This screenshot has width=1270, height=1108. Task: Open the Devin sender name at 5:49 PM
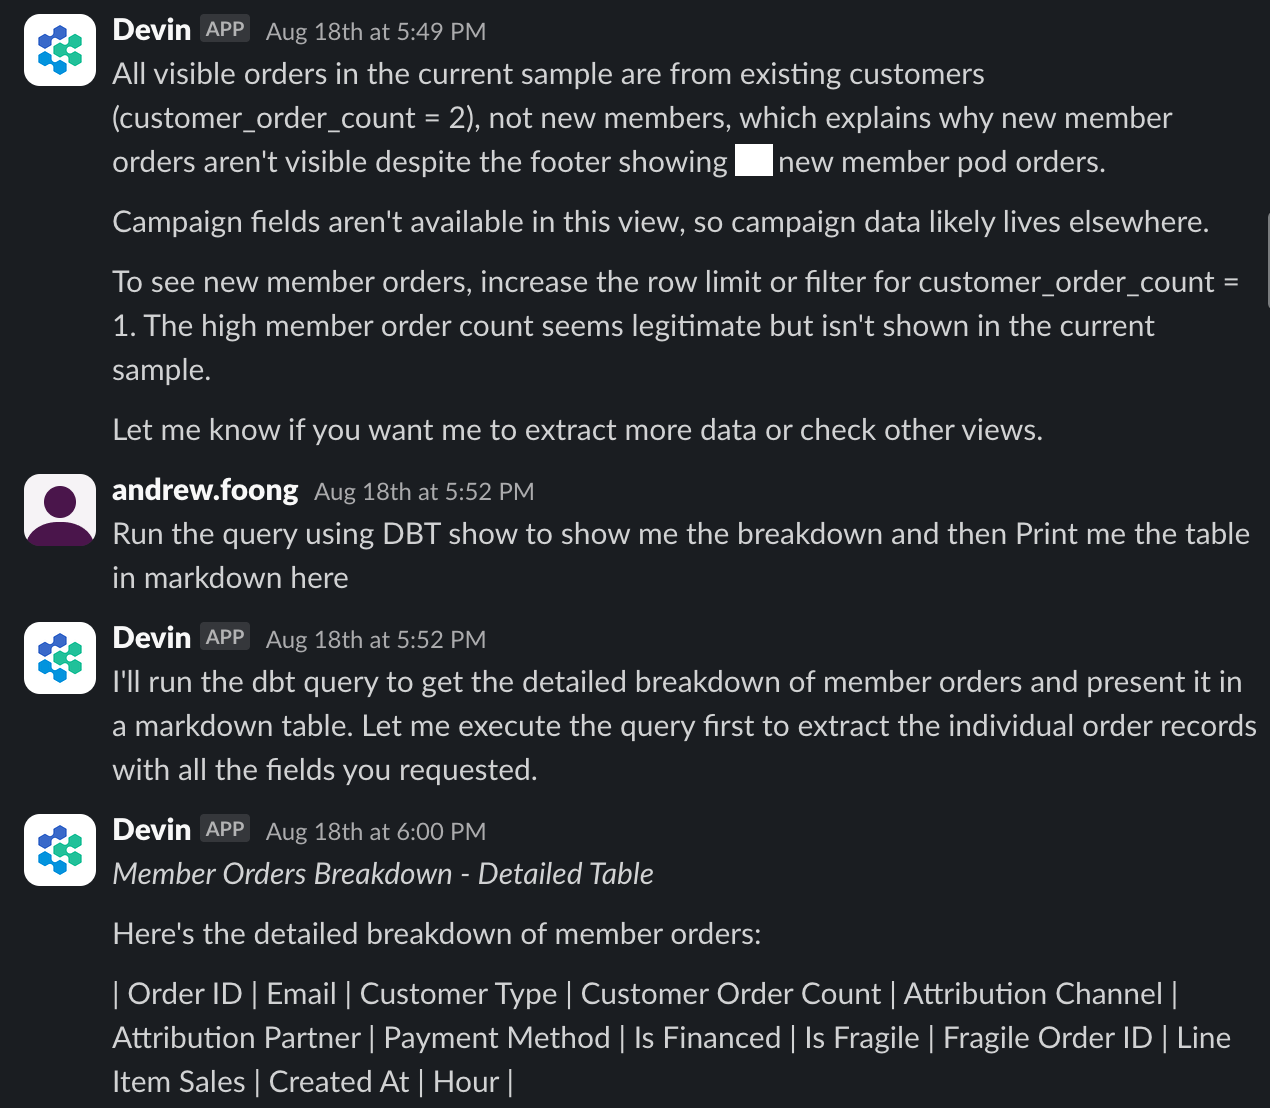click(x=152, y=30)
